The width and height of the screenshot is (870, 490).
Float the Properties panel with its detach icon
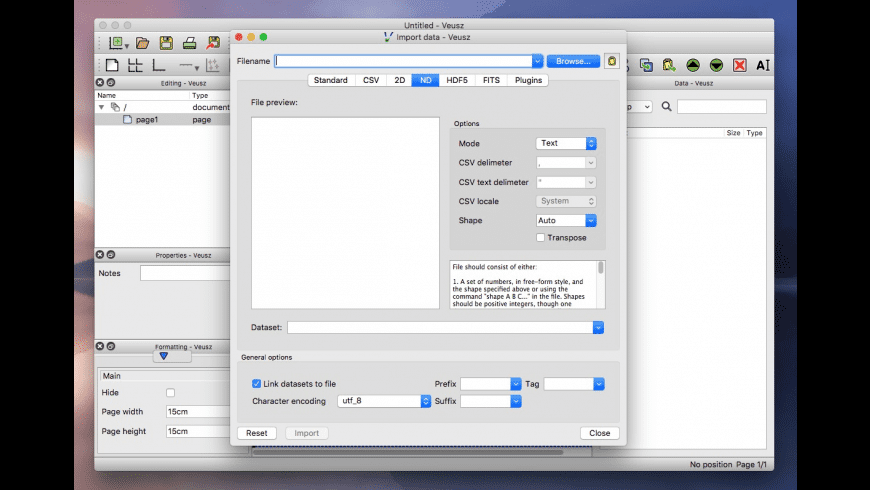111,255
